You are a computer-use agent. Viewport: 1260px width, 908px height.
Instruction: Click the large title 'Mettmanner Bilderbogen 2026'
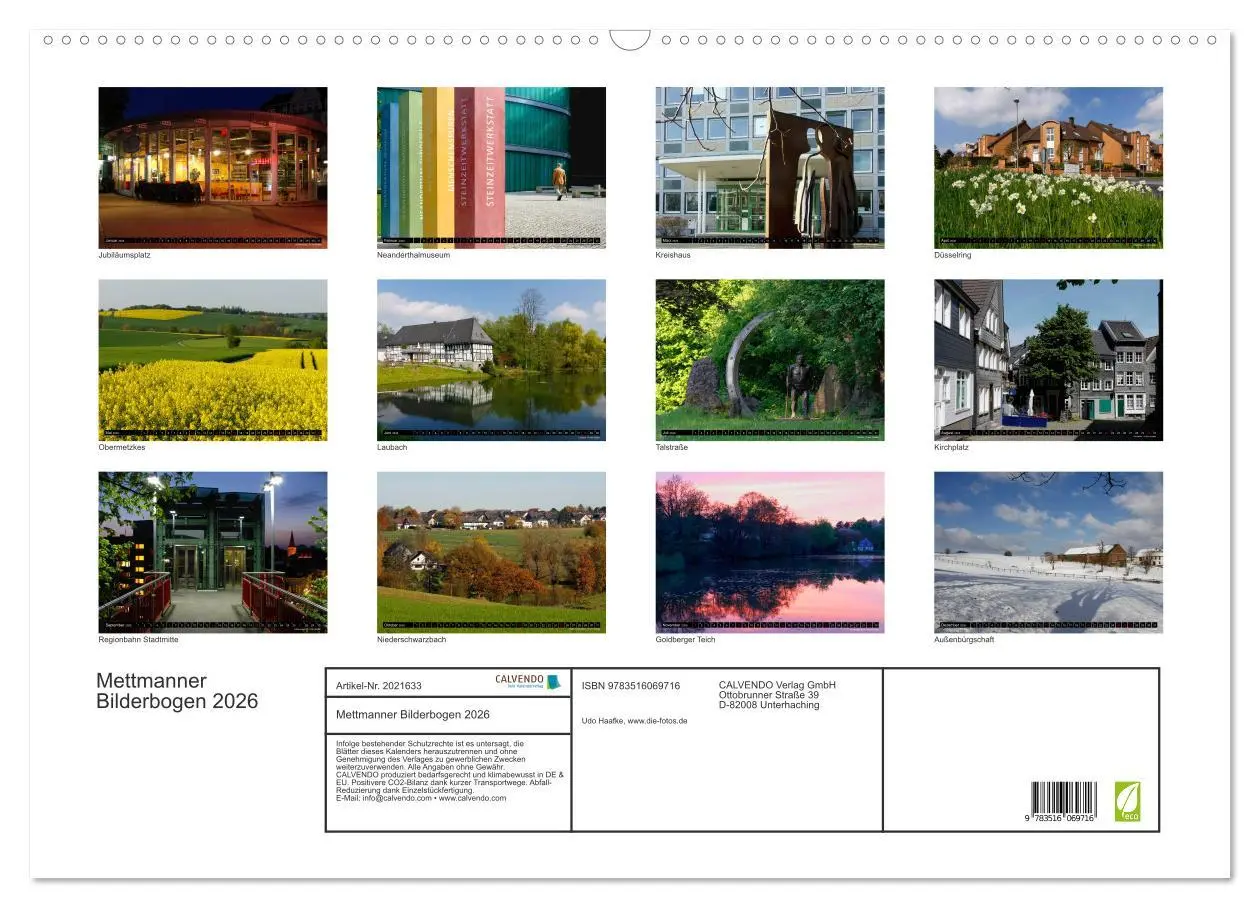177,691
